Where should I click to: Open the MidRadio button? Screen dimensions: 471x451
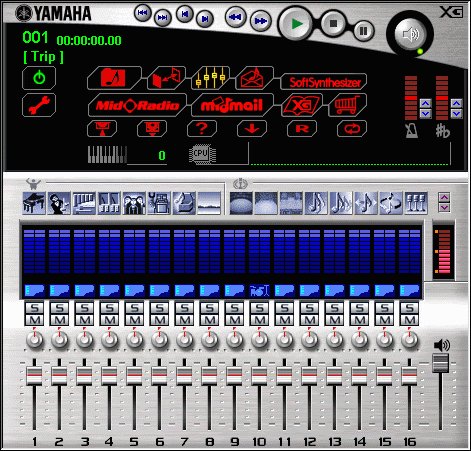137,105
